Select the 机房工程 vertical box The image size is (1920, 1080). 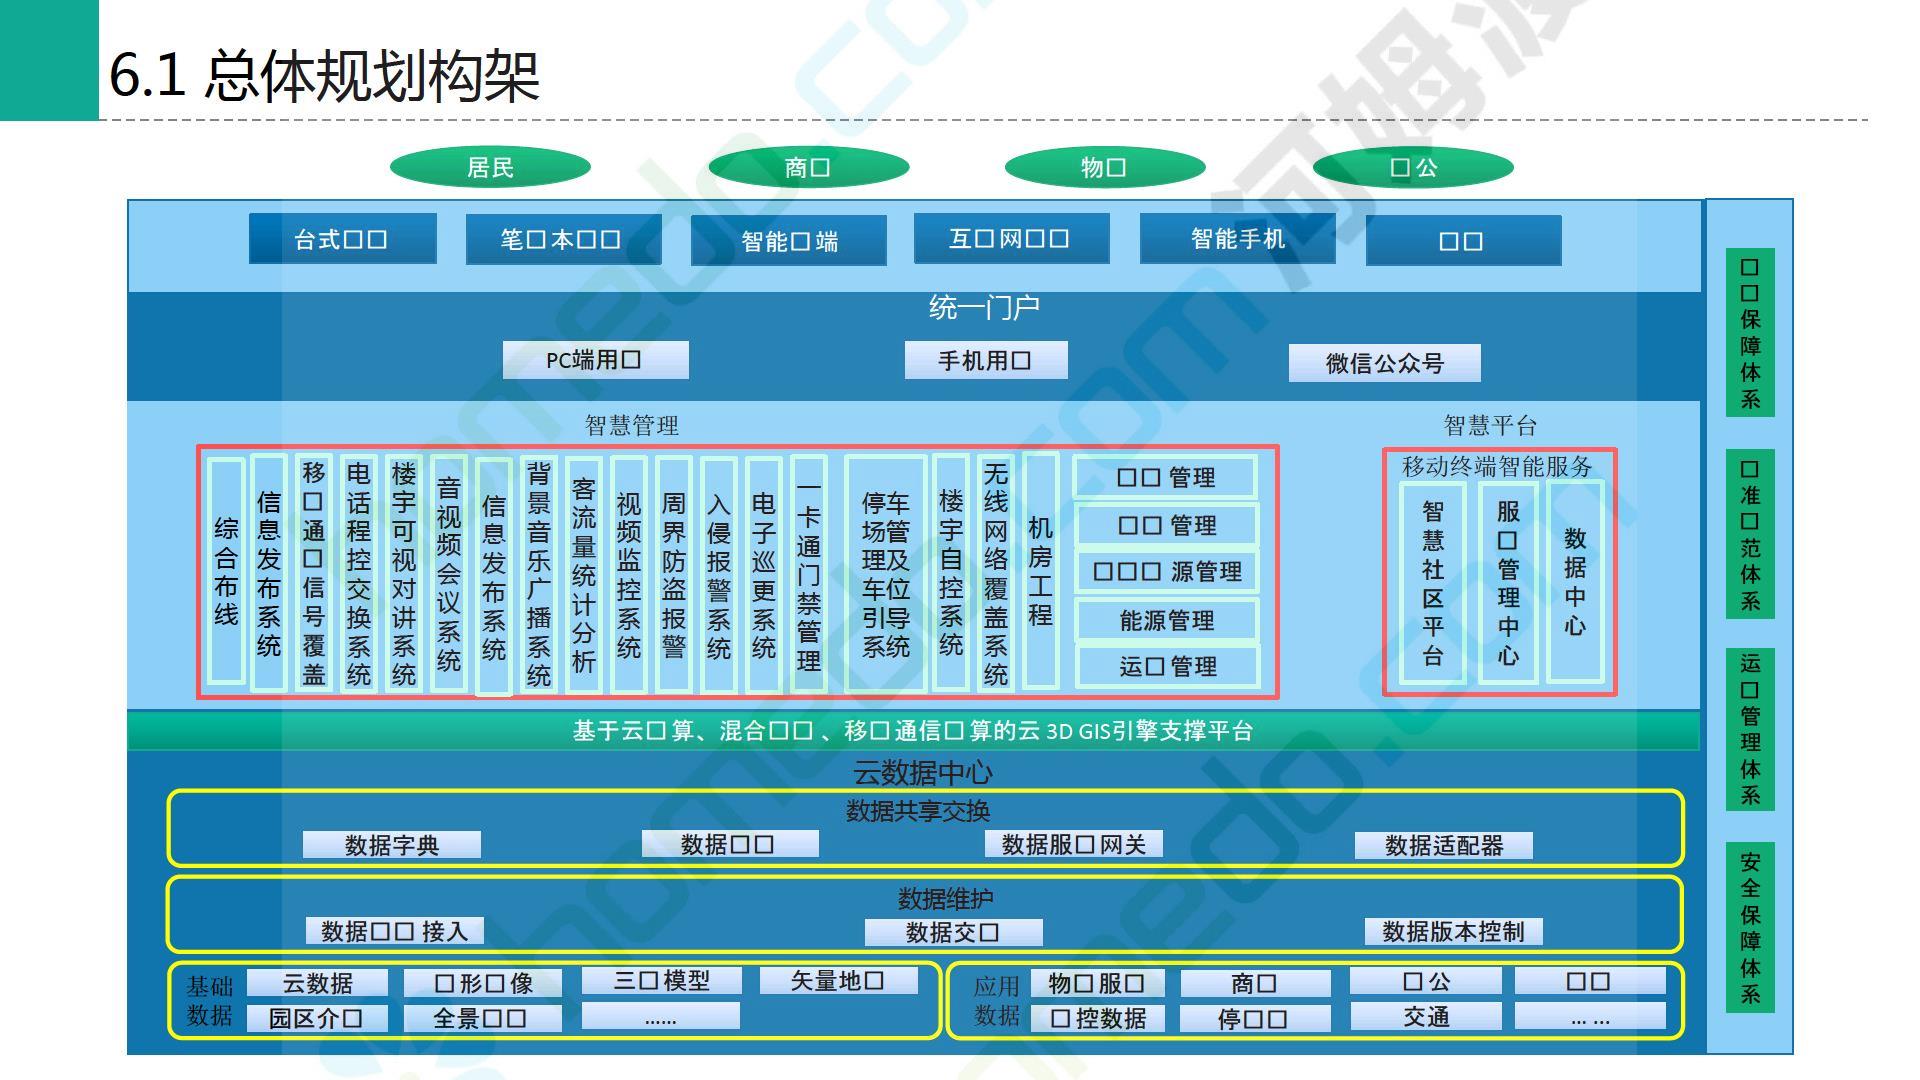1040,571
